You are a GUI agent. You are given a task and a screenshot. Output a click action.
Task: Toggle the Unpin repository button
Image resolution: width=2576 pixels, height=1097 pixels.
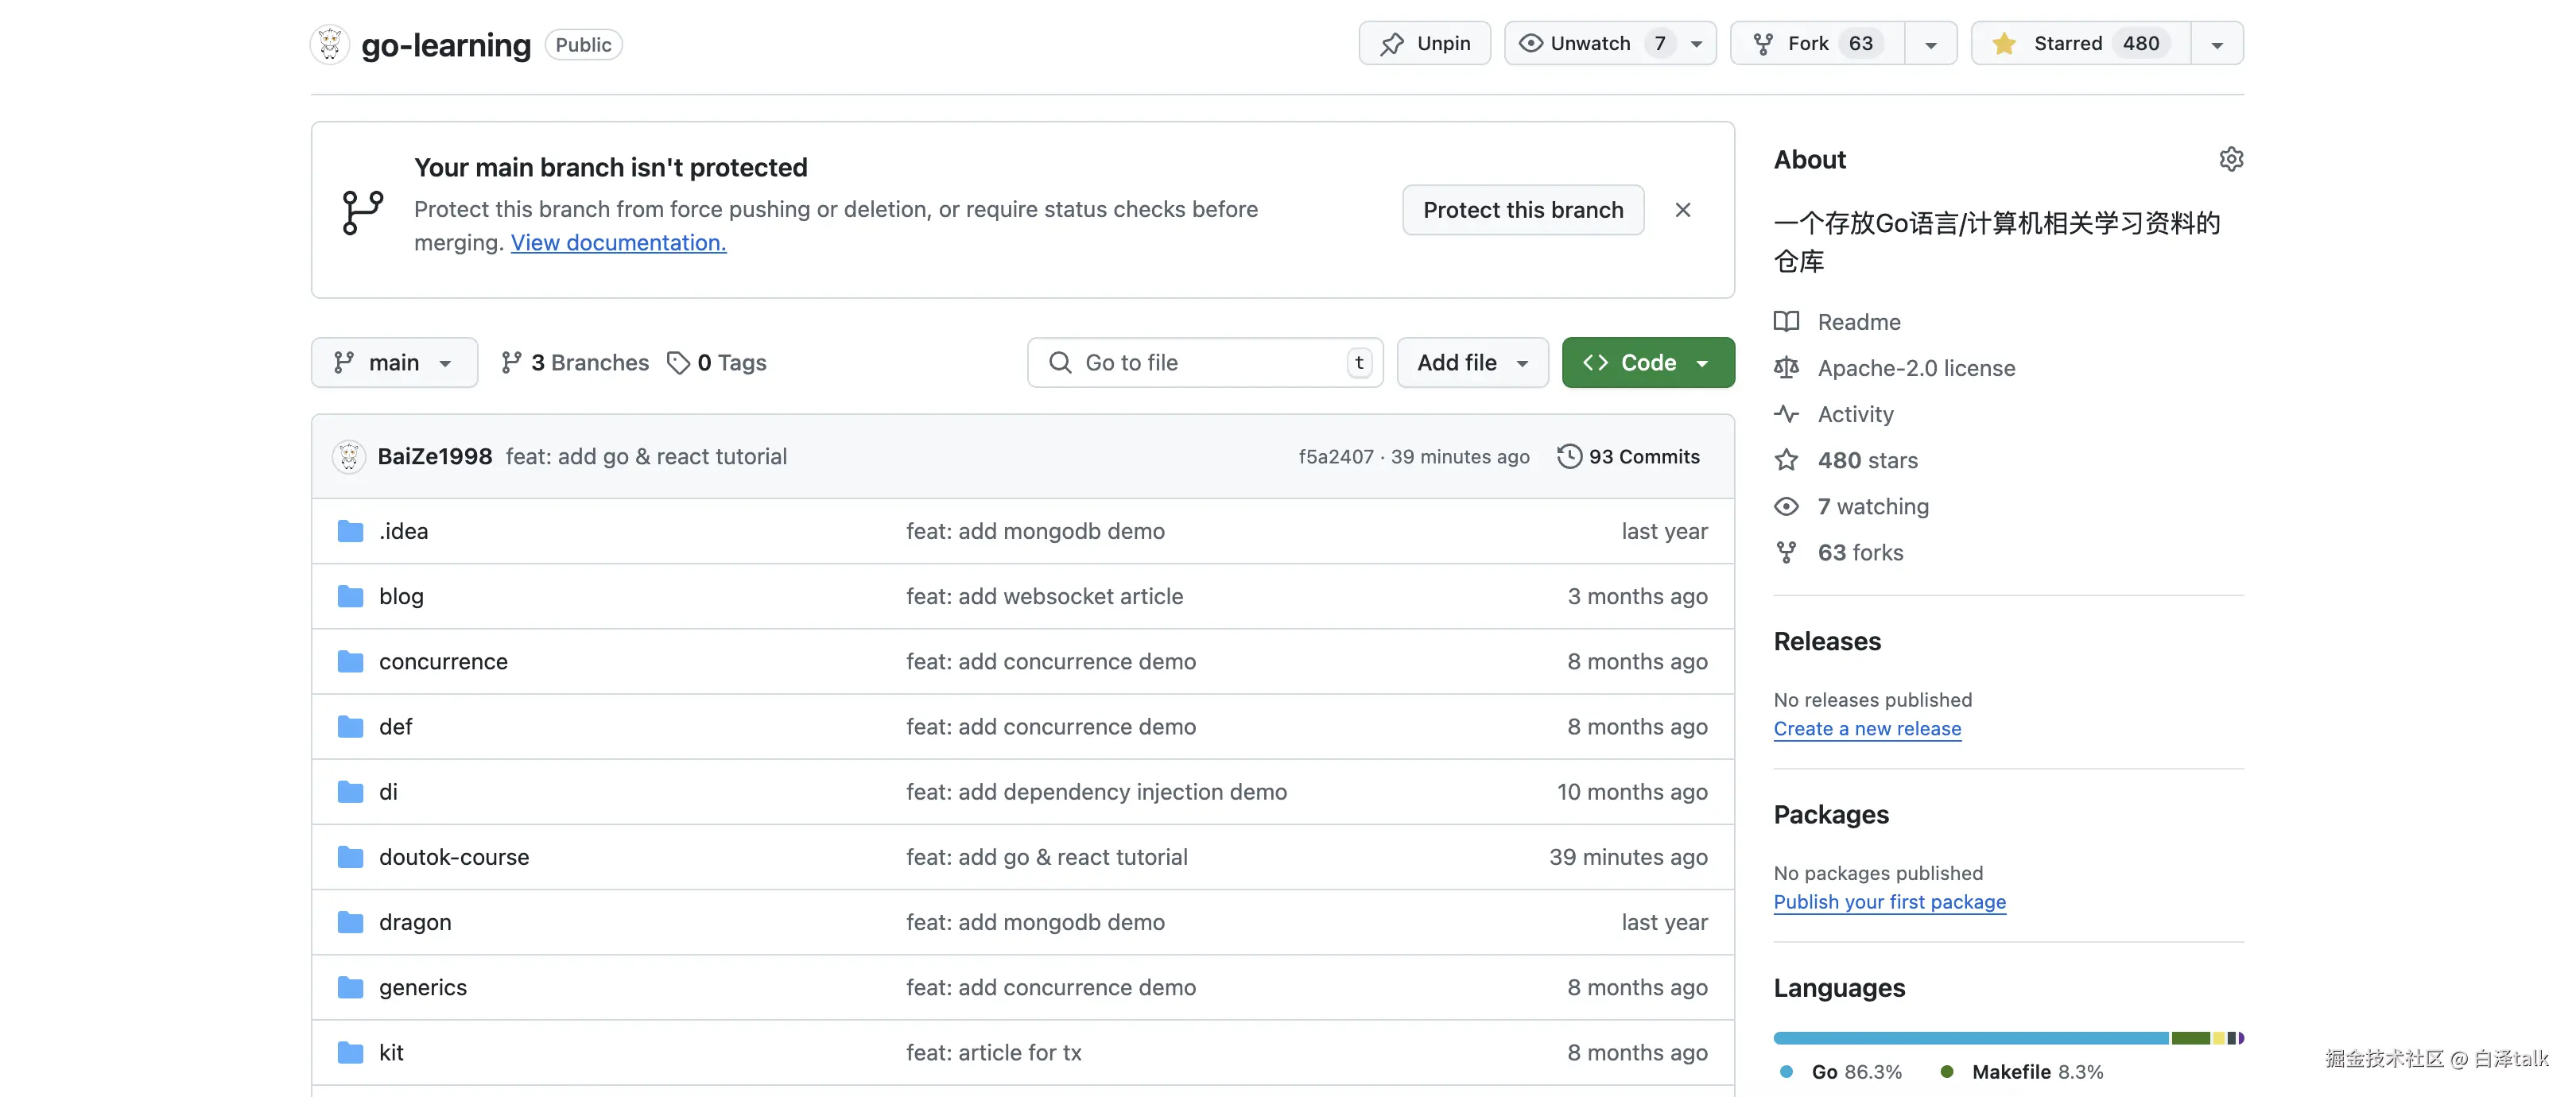tap(1424, 43)
